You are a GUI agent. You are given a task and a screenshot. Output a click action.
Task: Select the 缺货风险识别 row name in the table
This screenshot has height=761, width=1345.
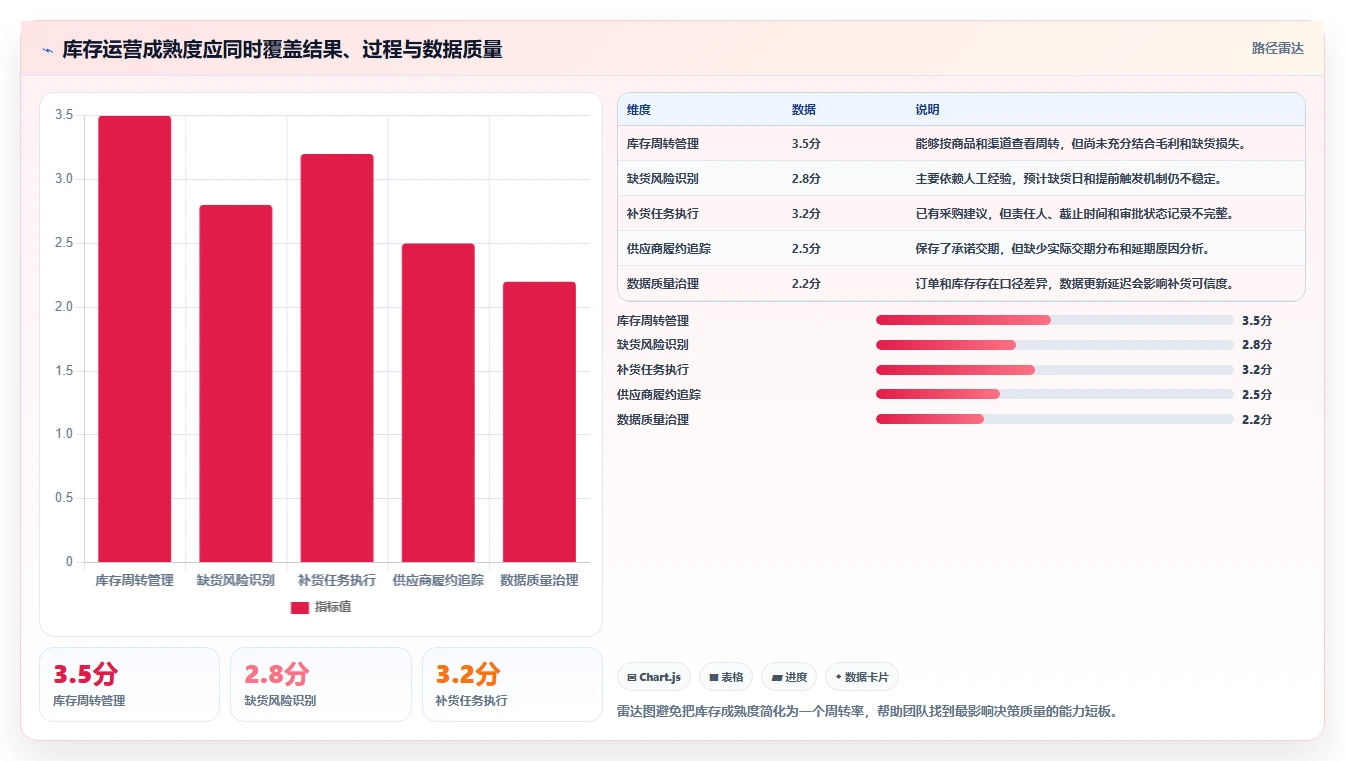663,179
